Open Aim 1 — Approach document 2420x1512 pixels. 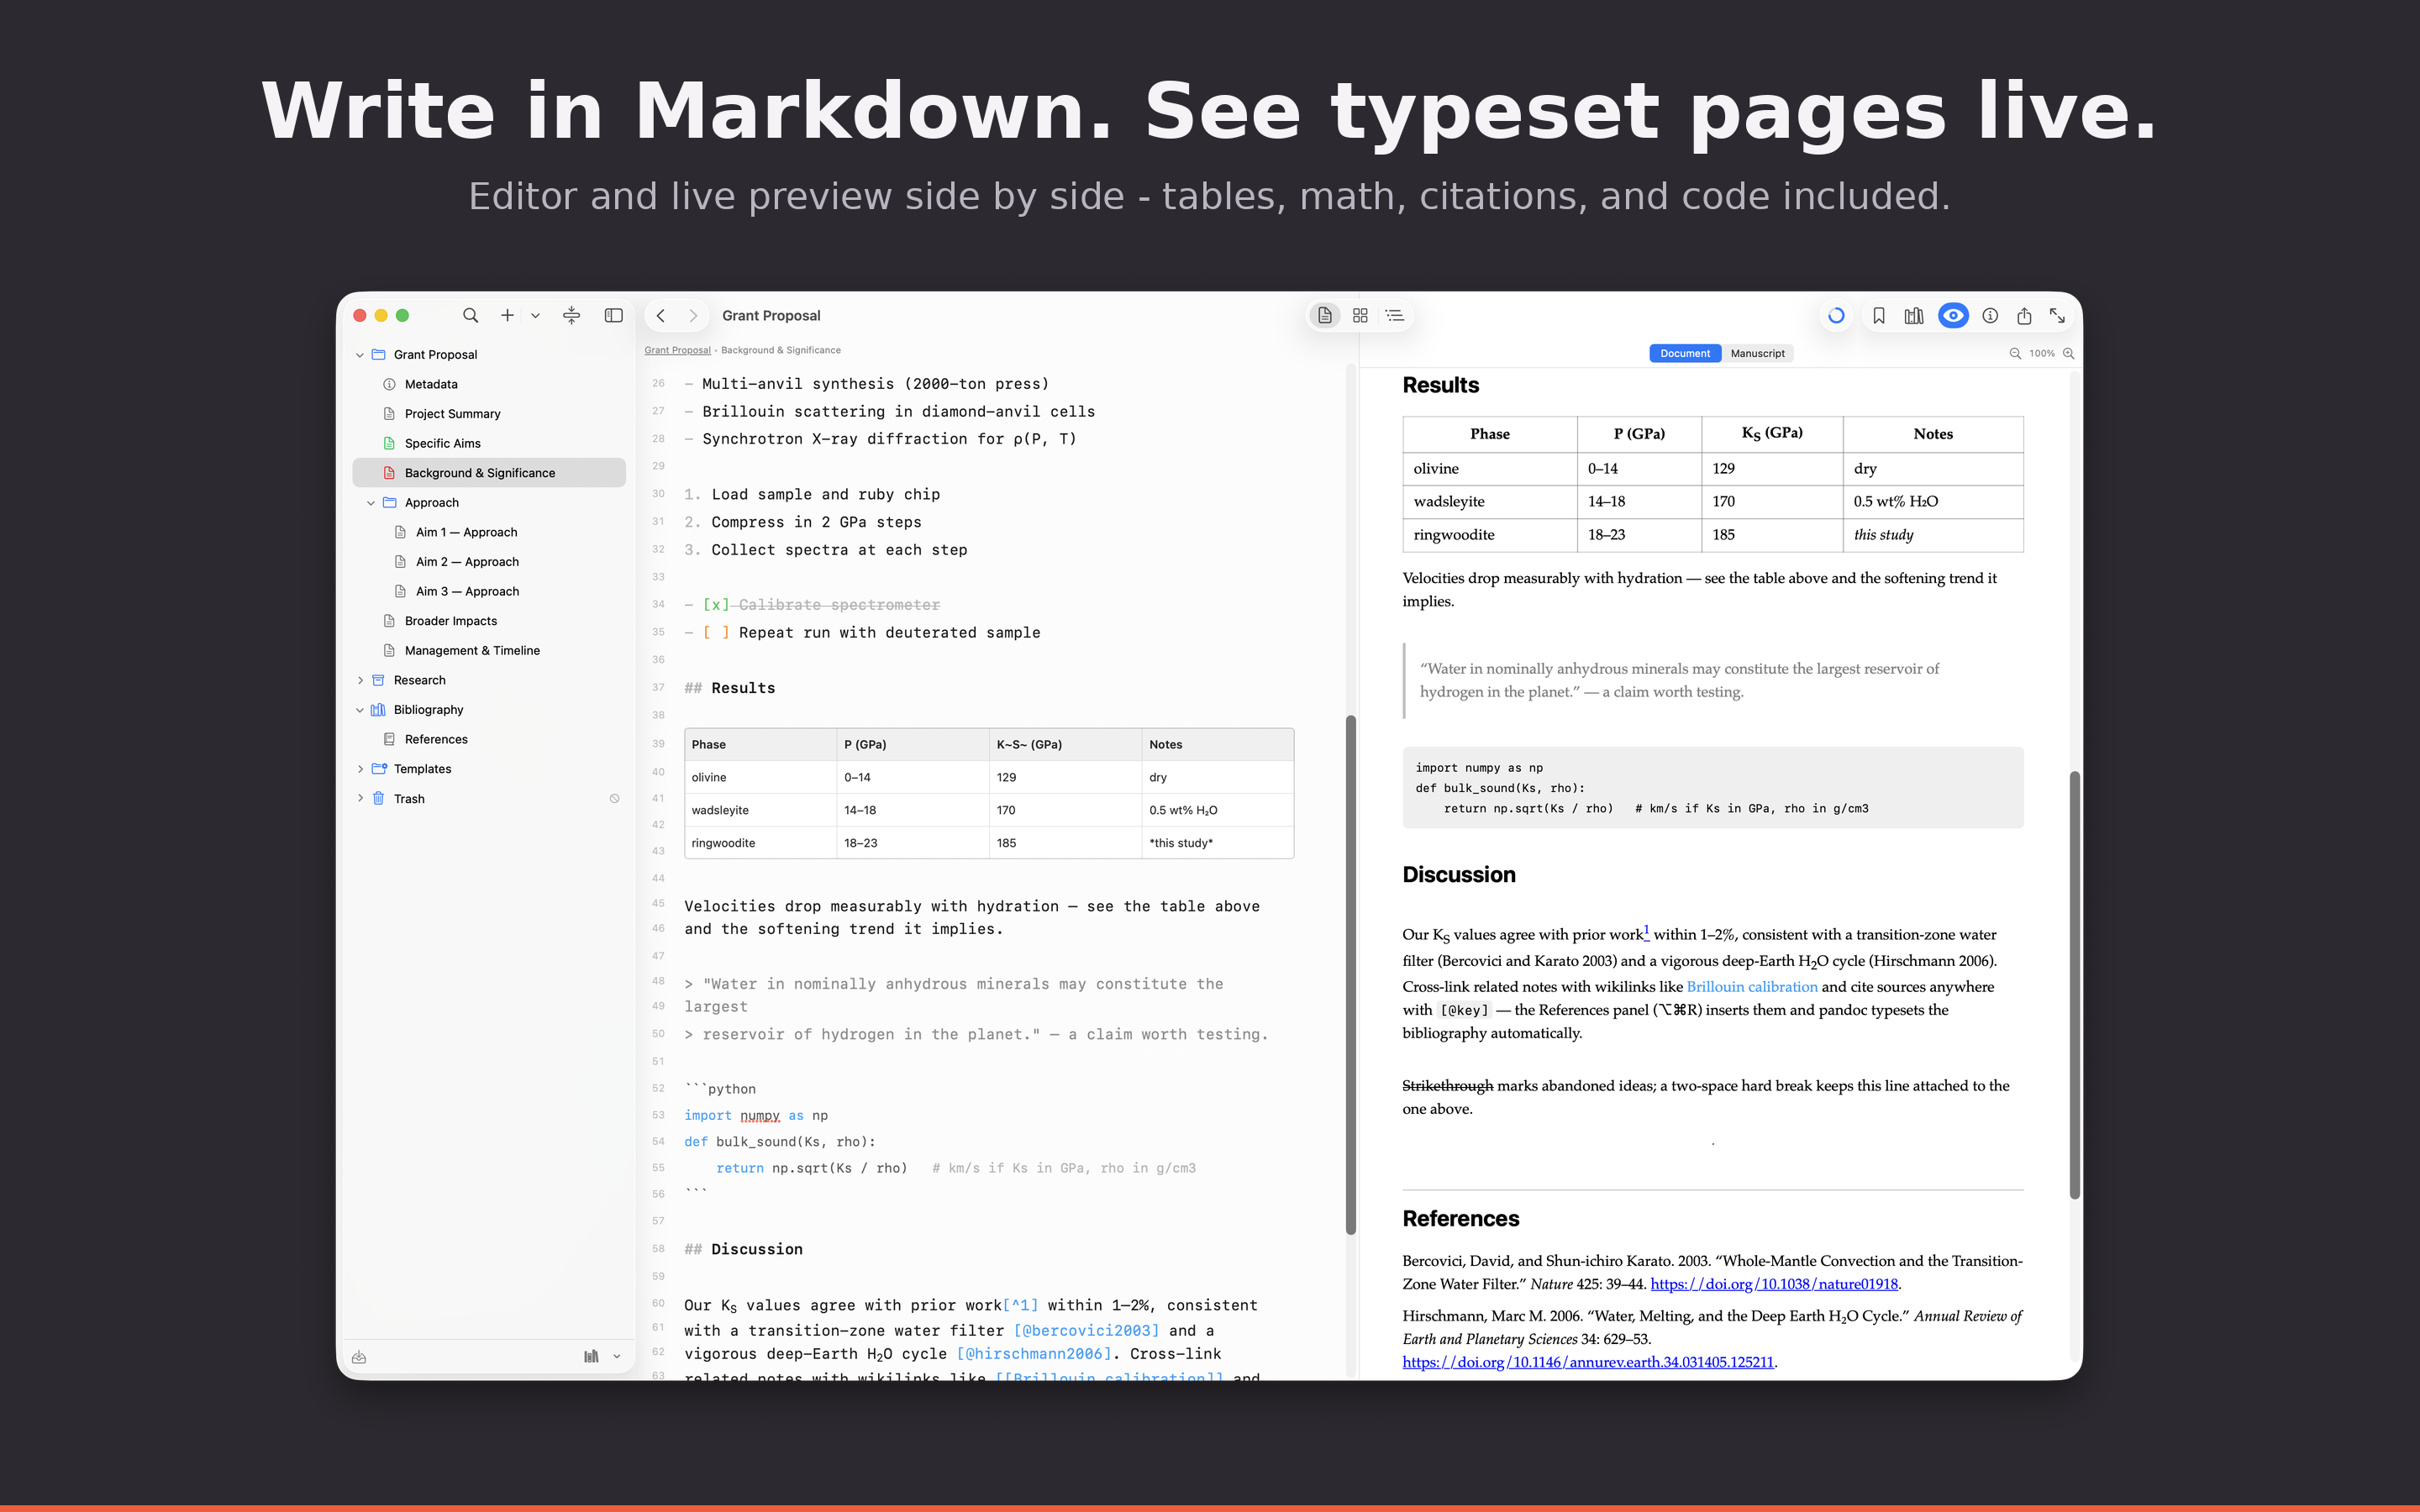click(489, 532)
